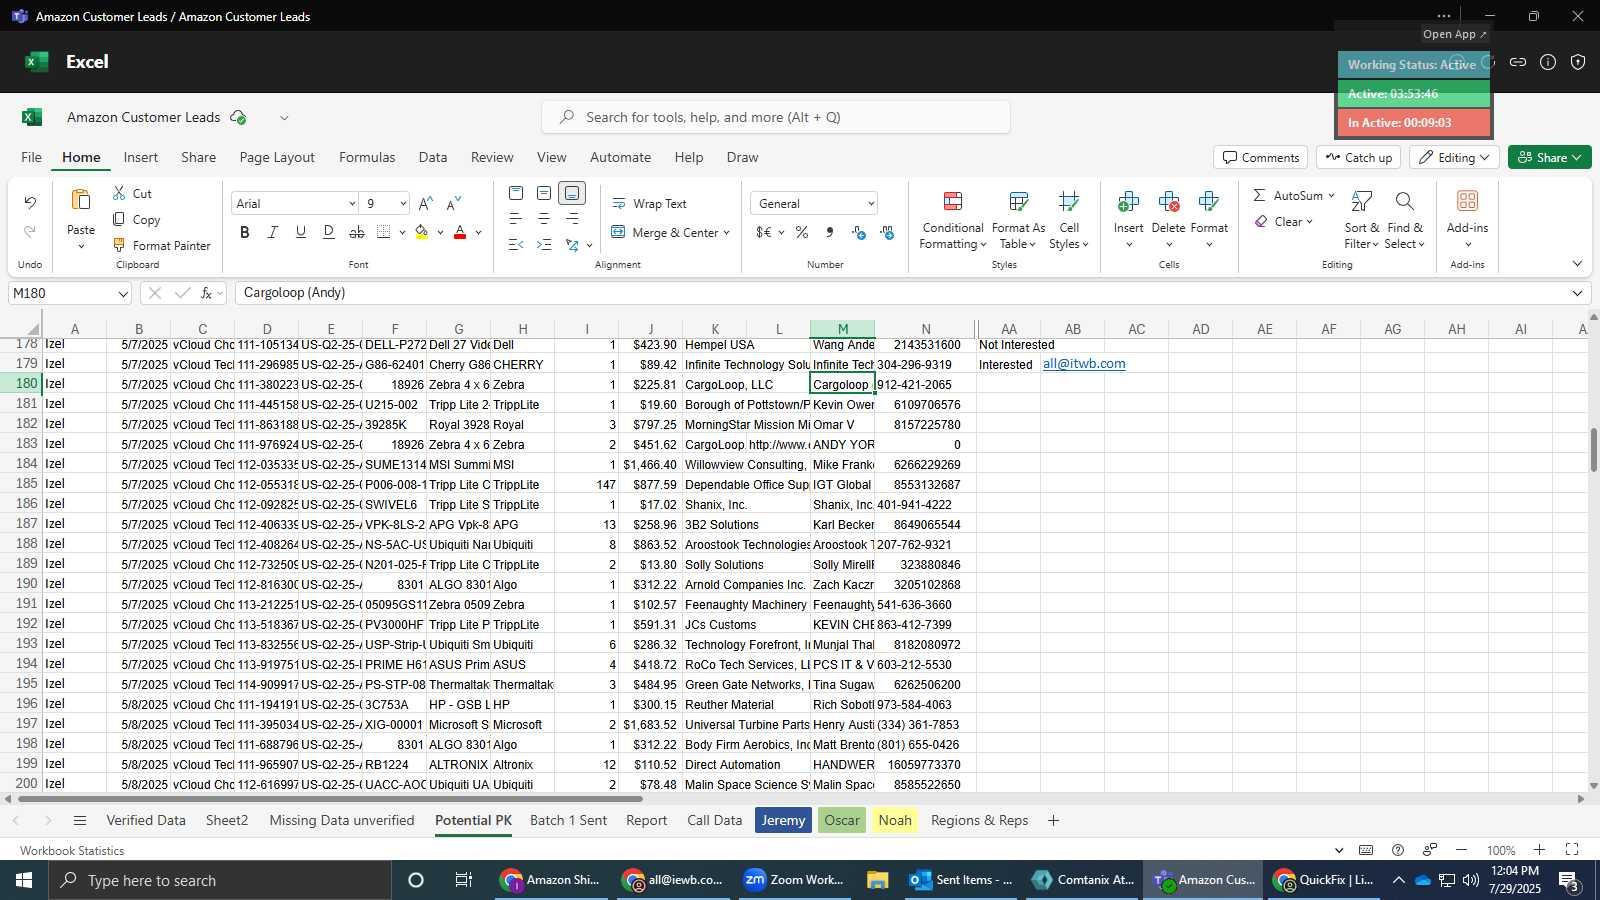Open Zoom Workplace from the taskbar
The width and height of the screenshot is (1600, 900).
click(794, 880)
